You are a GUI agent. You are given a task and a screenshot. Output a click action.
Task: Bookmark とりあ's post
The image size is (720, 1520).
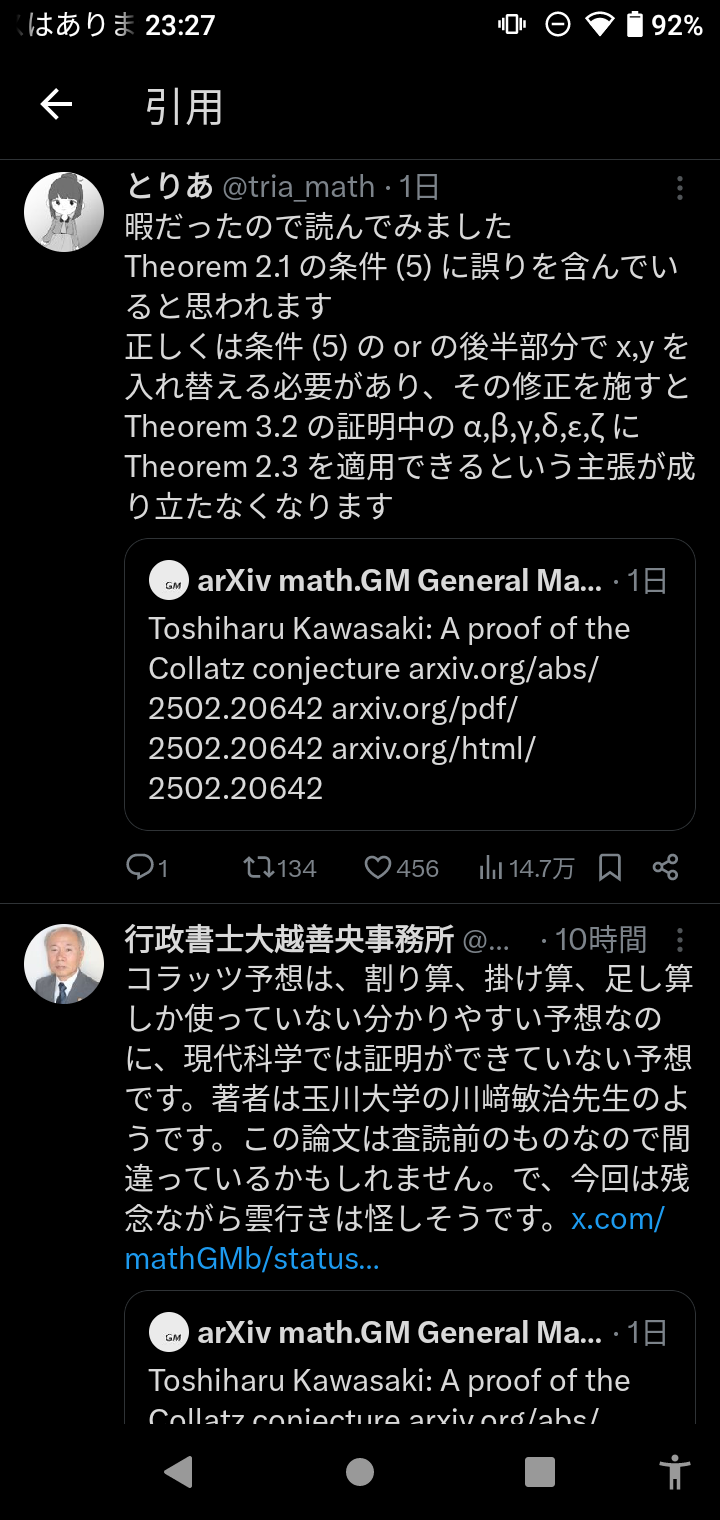tap(610, 867)
